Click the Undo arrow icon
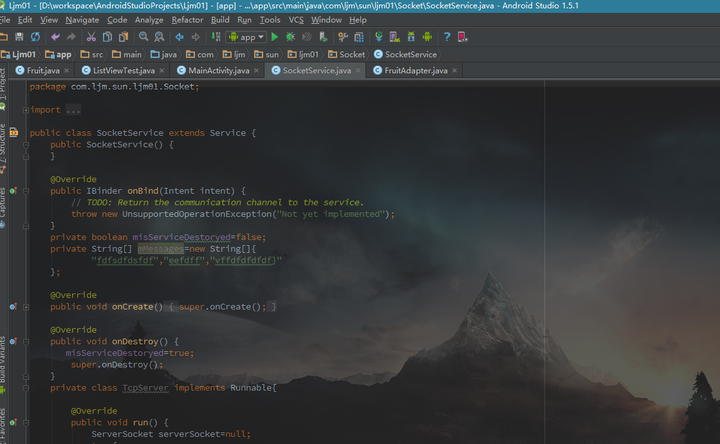720x444 pixels. point(56,37)
